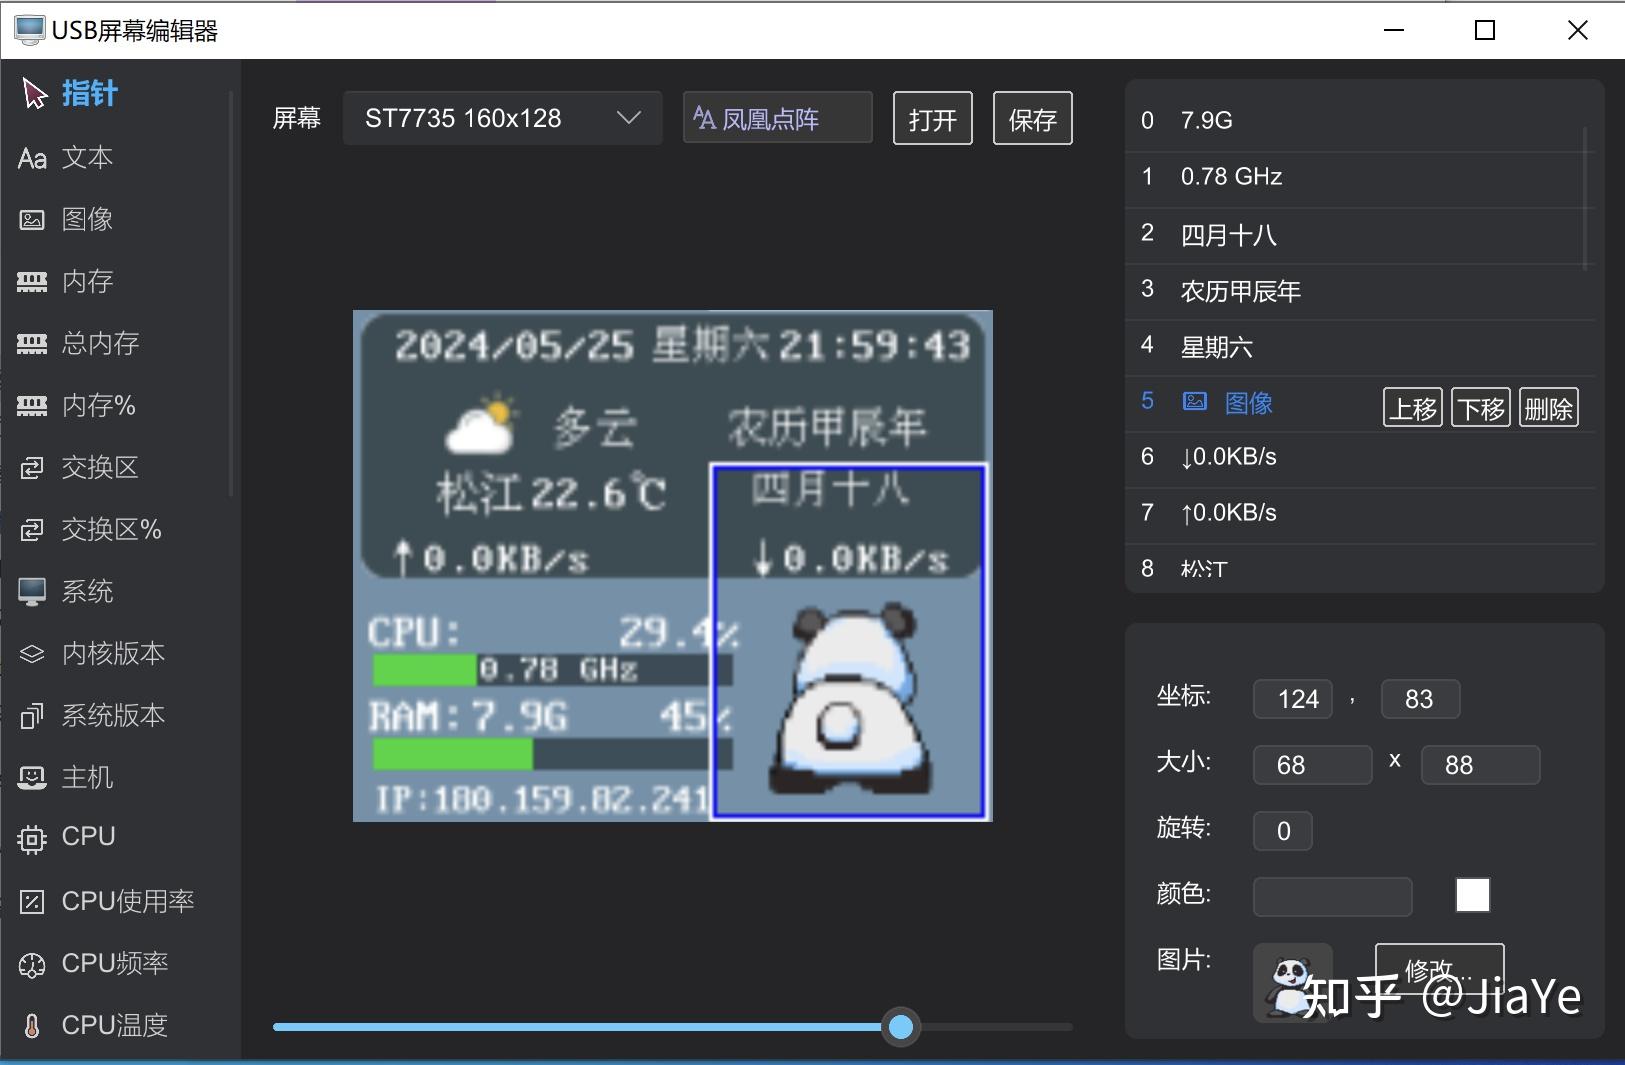Screen dimensions: 1625x1065
Task: Add the 系统 system widget
Action: 66,591
